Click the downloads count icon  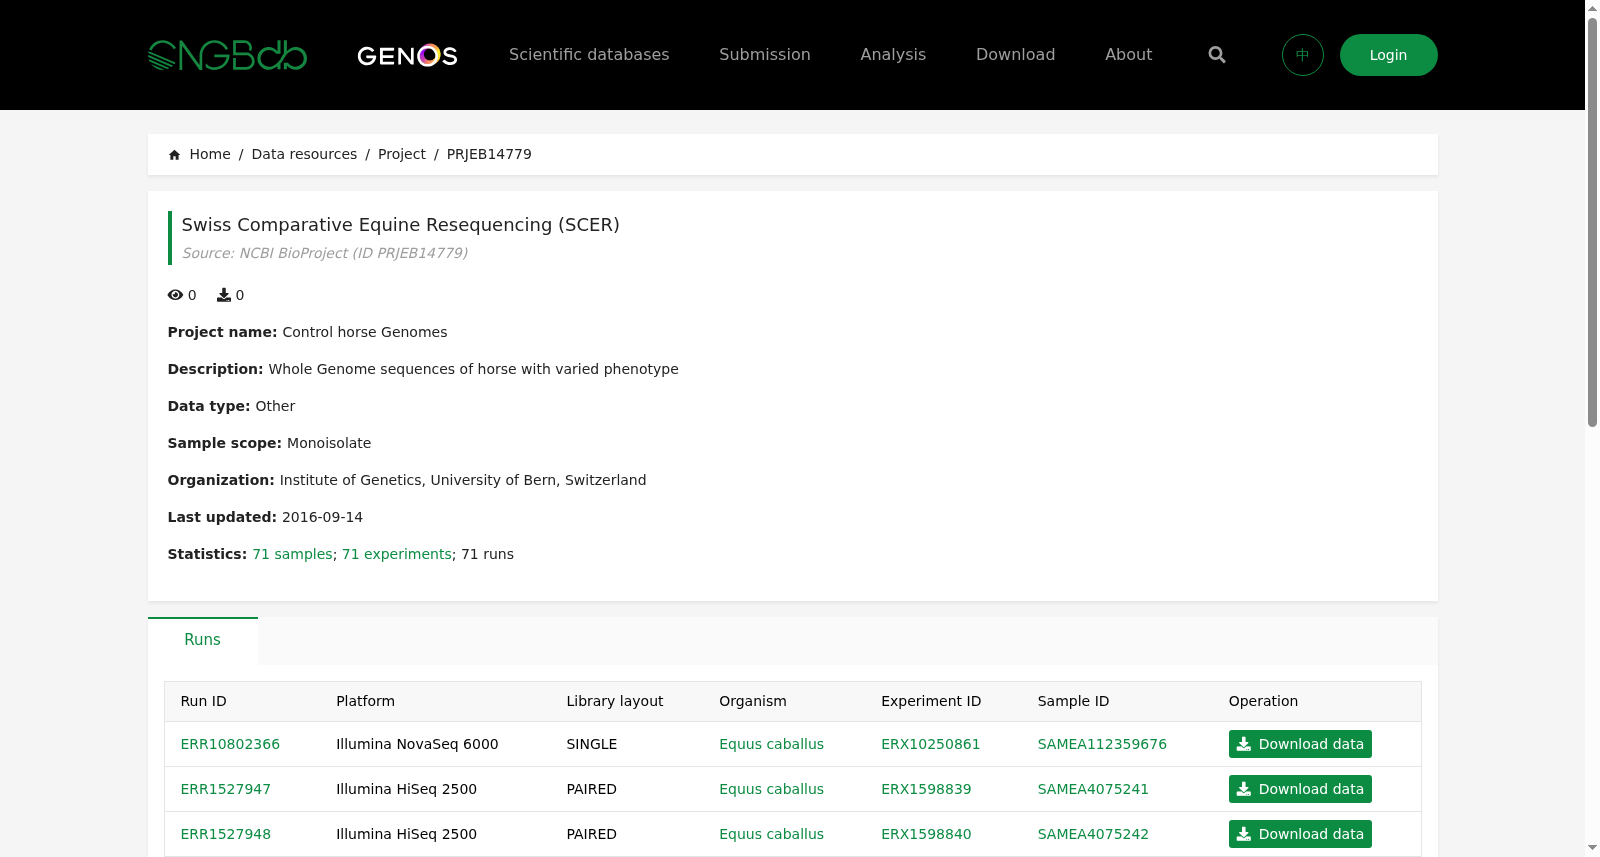coord(224,295)
